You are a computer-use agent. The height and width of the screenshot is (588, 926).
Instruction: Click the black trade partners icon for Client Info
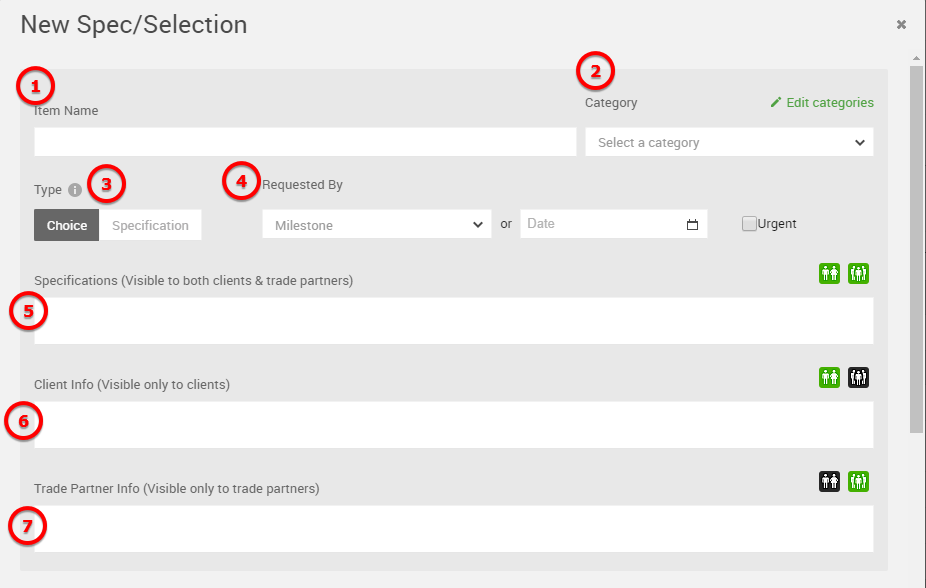pos(858,377)
